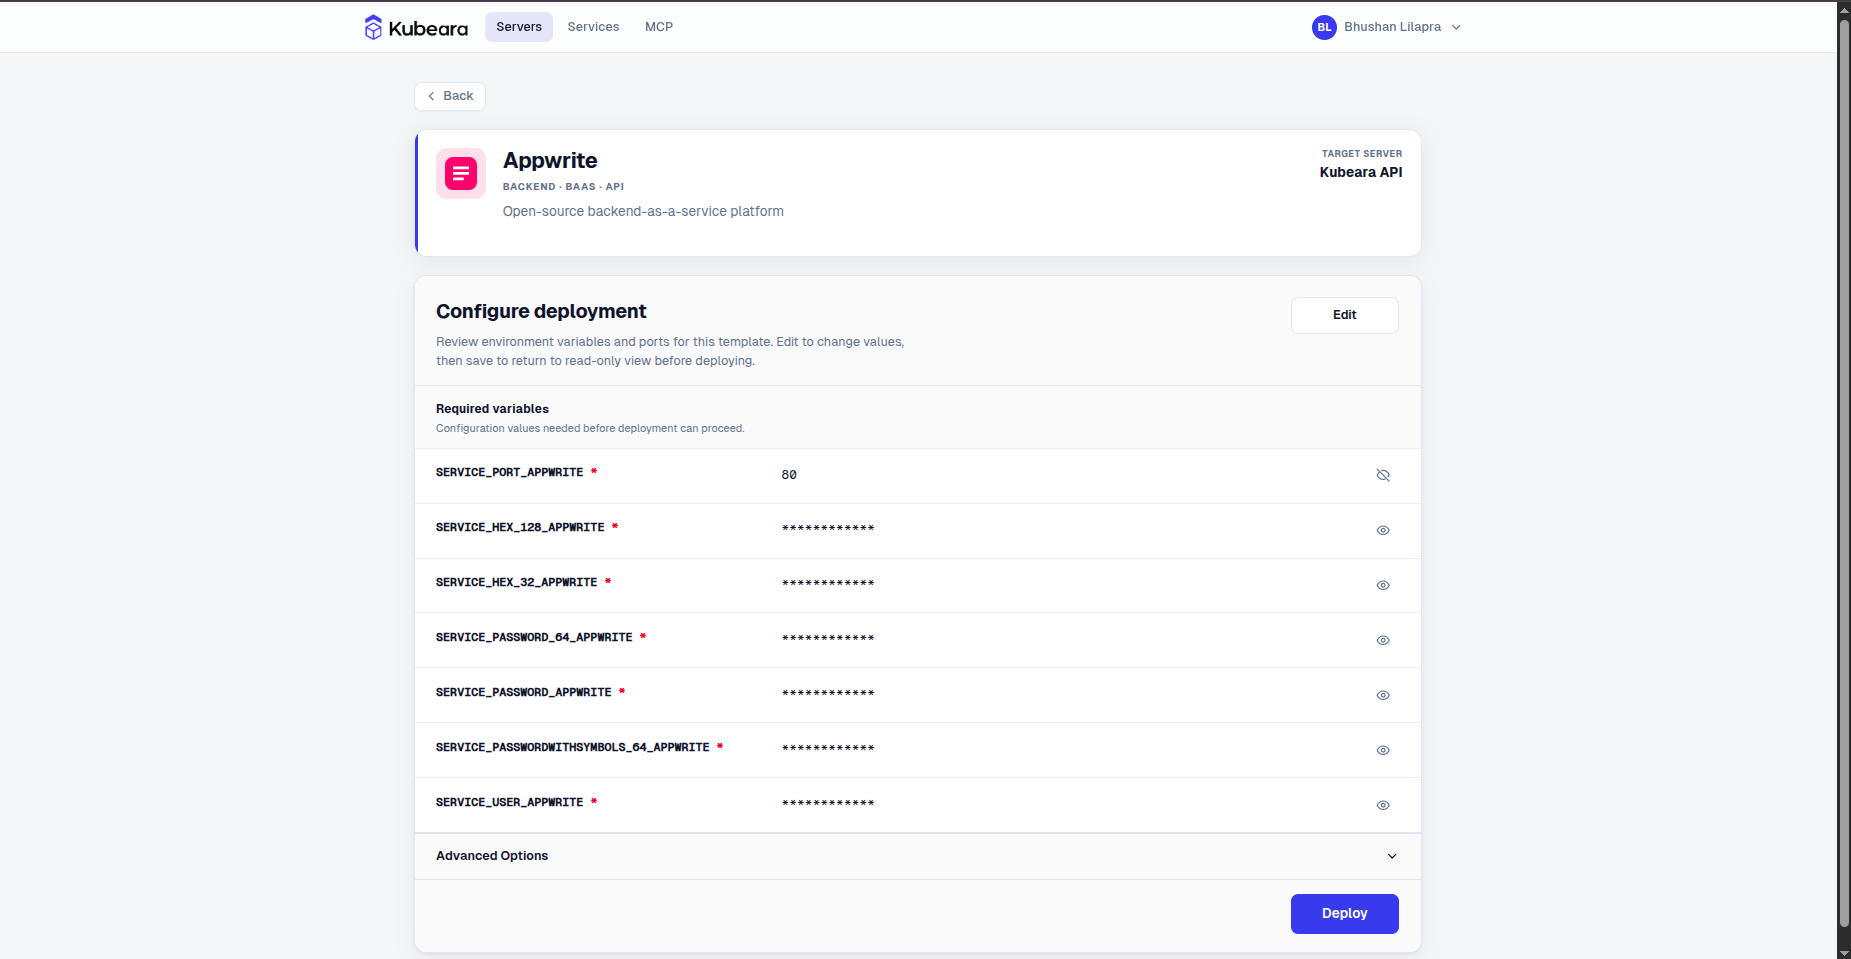This screenshot has width=1851, height=959.
Task: Click the Open-source backend-as-a-service platform description
Action: click(643, 211)
